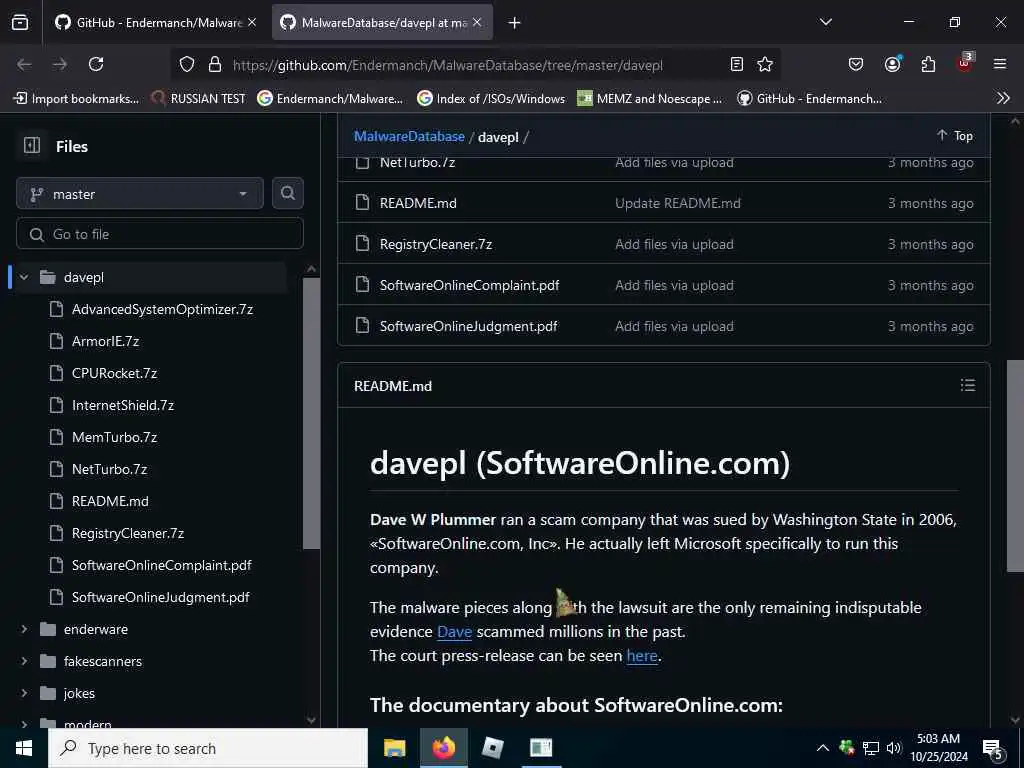Open the Import bookmarks item

point(76,99)
